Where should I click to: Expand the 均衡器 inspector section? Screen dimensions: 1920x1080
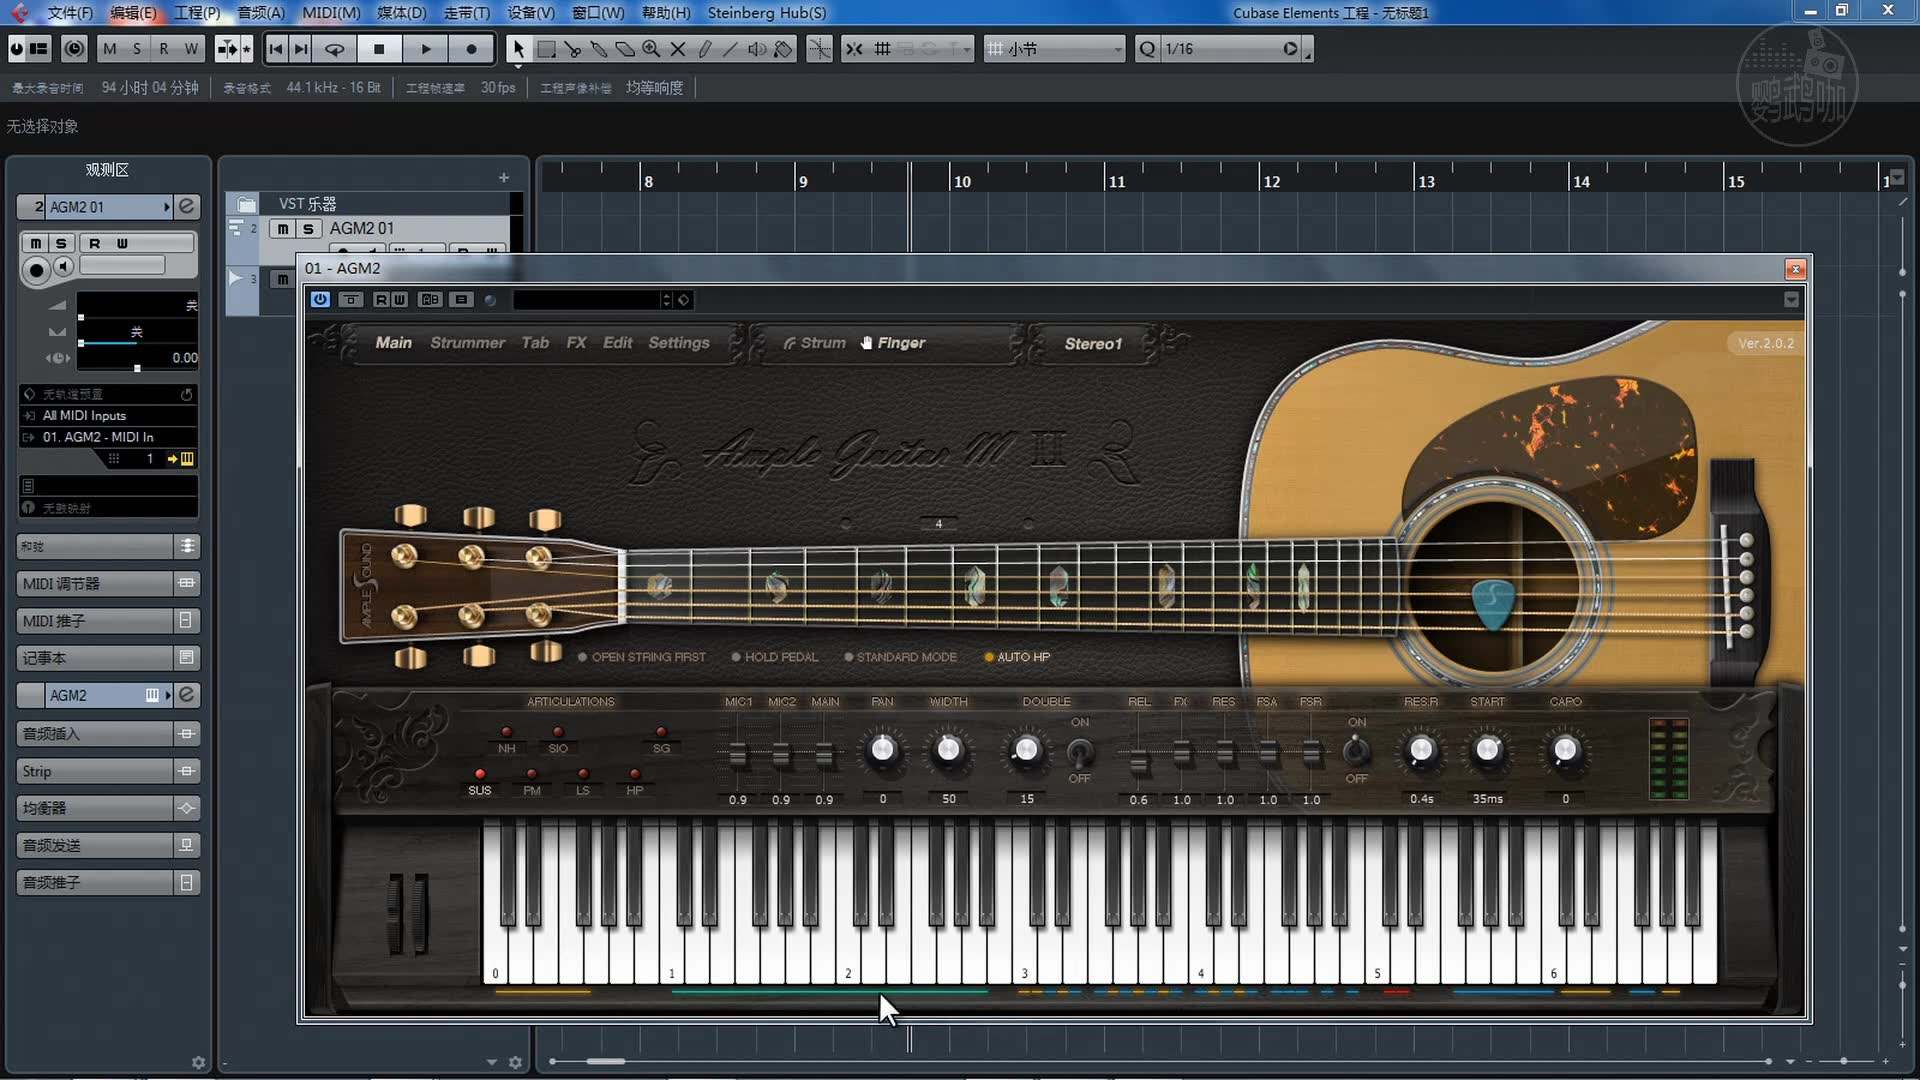(x=107, y=808)
